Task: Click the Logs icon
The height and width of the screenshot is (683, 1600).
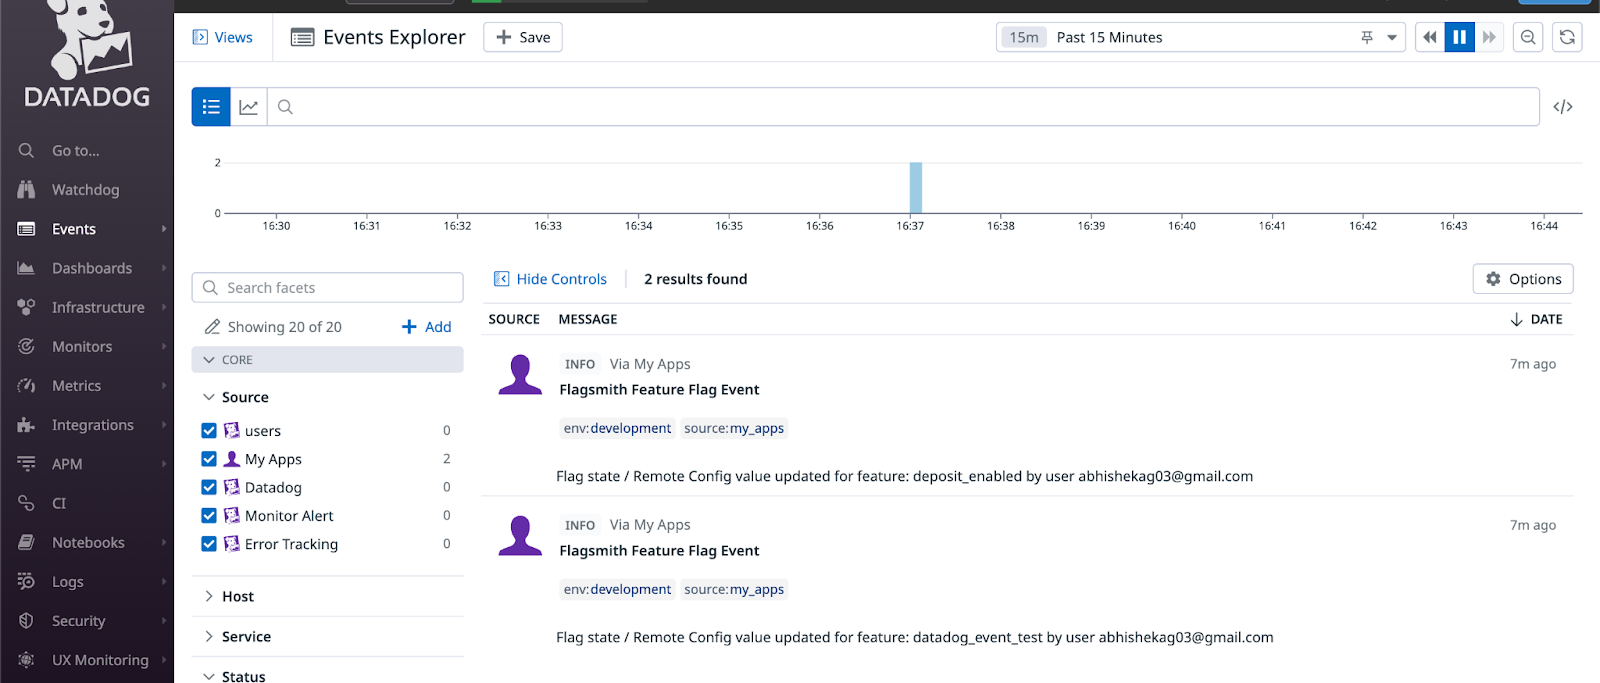Action: click(x=26, y=581)
